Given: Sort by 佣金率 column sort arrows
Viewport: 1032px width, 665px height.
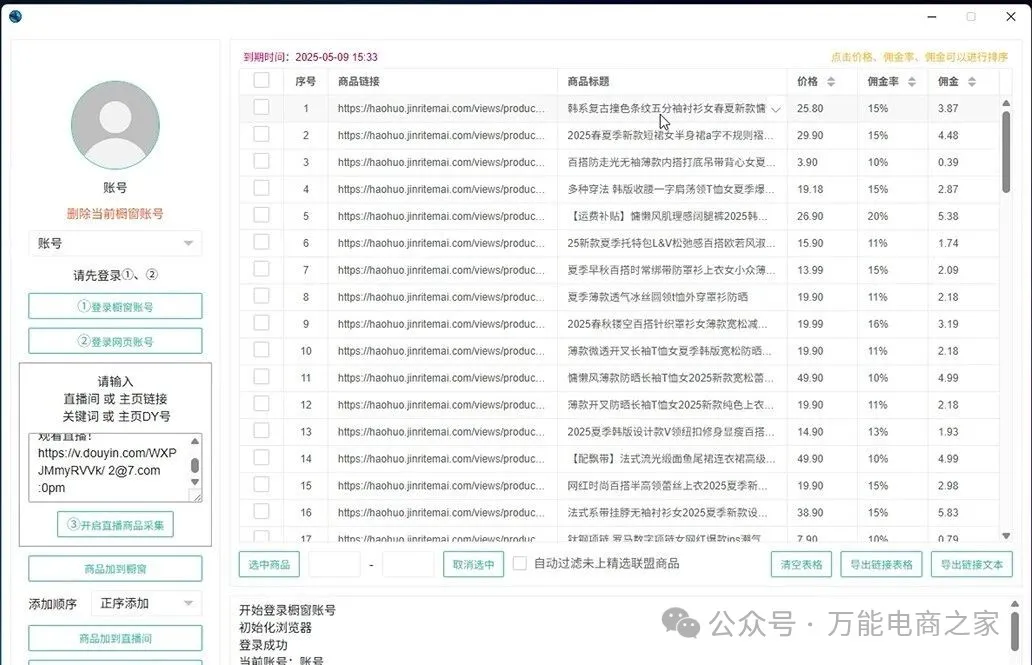Looking at the screenshot, I should pos(911,82).
